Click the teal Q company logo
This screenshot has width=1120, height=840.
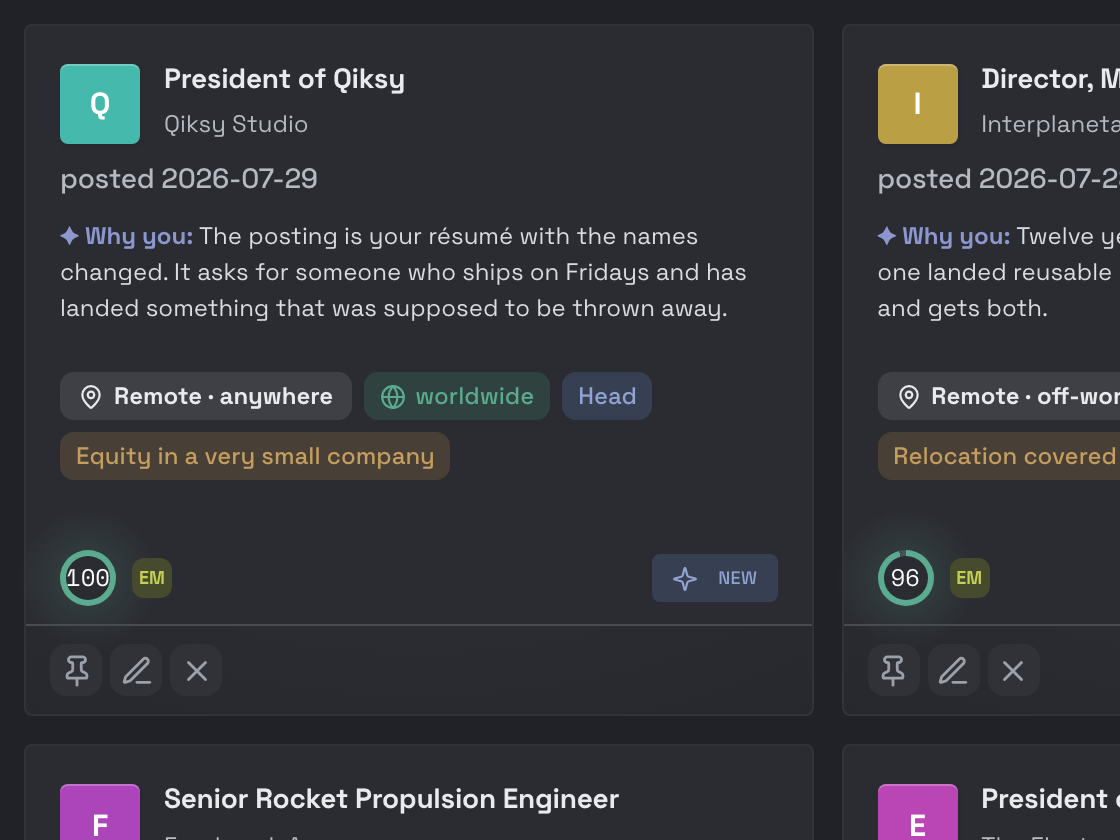point(100,104)
